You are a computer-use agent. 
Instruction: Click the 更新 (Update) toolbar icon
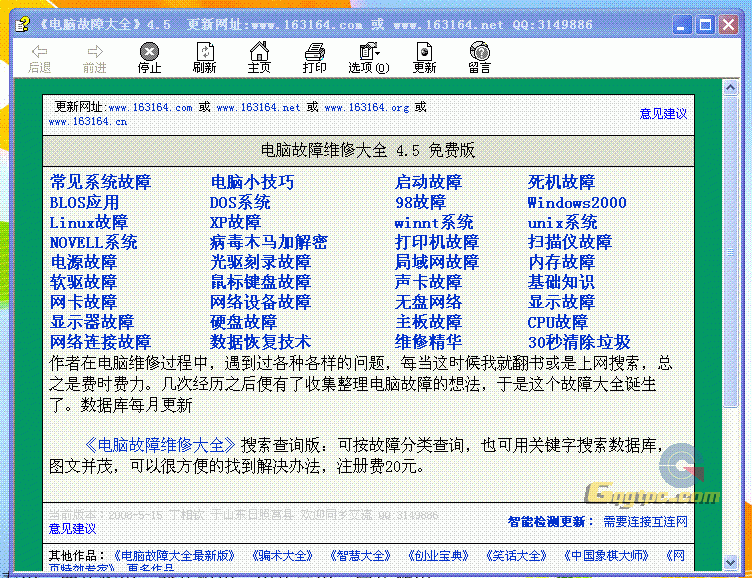pyautogui.click(x=424, y=51)
